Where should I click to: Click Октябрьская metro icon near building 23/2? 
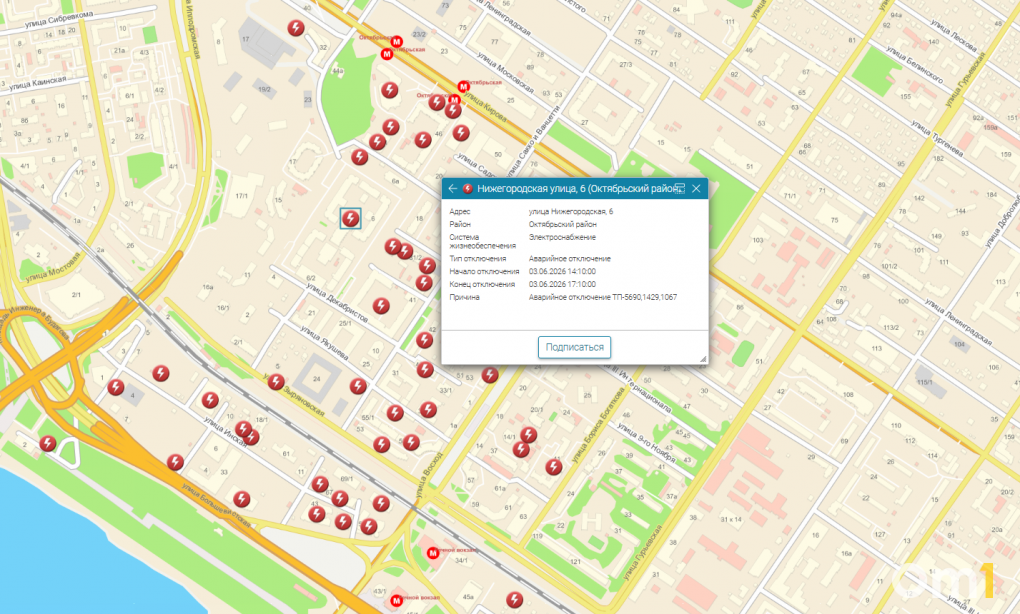396,41
